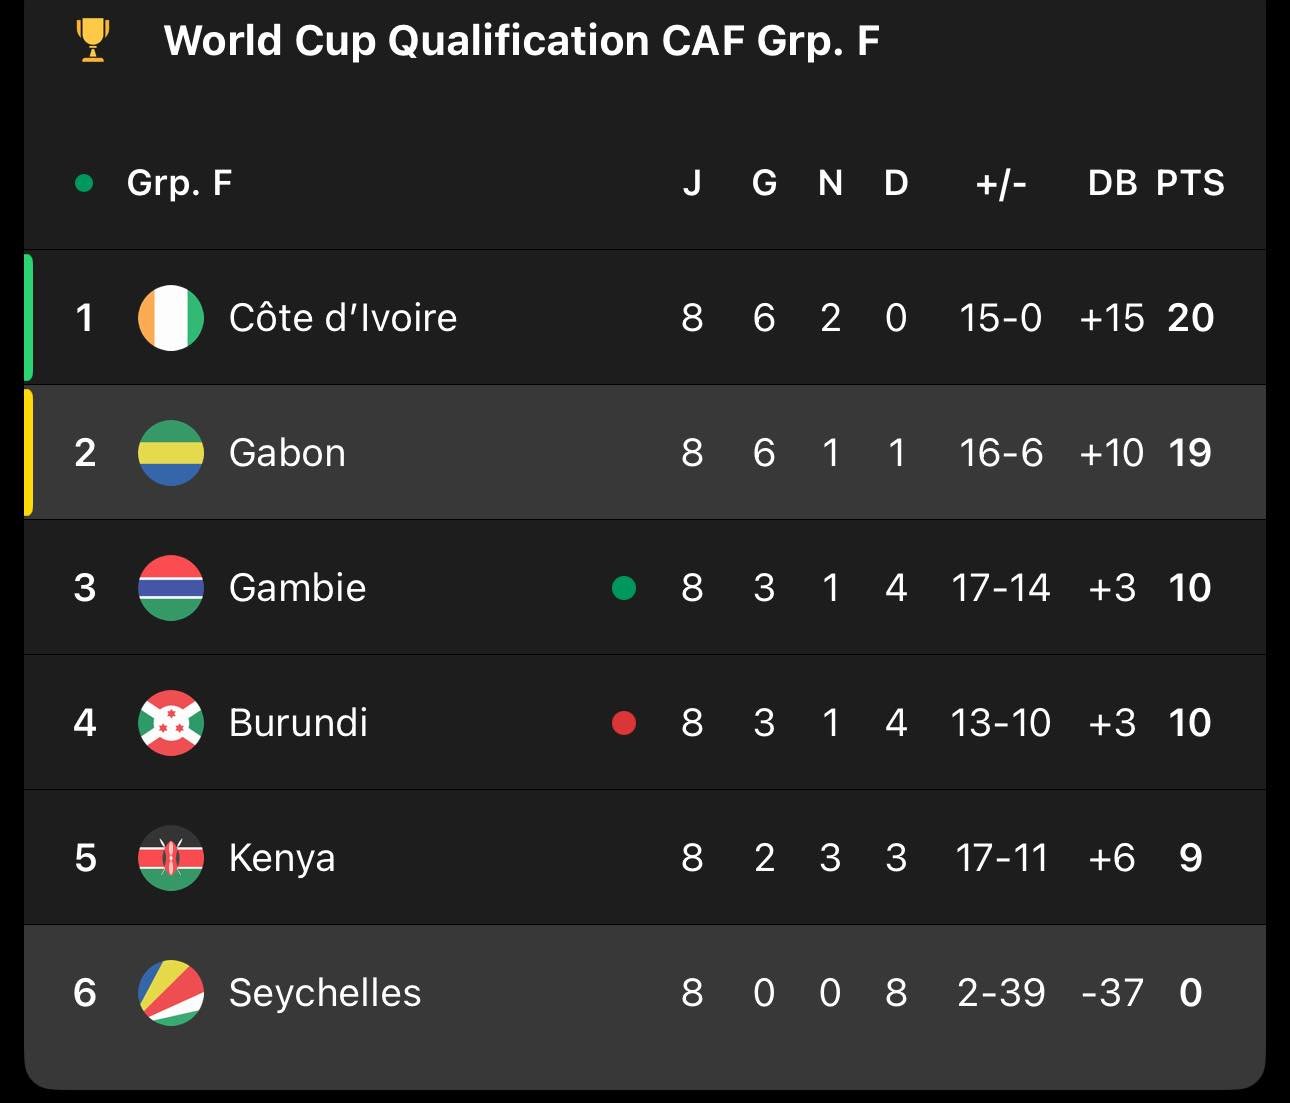Tap the Seychelles flag icon
1290x1103 pixels.
coord(171,993)
